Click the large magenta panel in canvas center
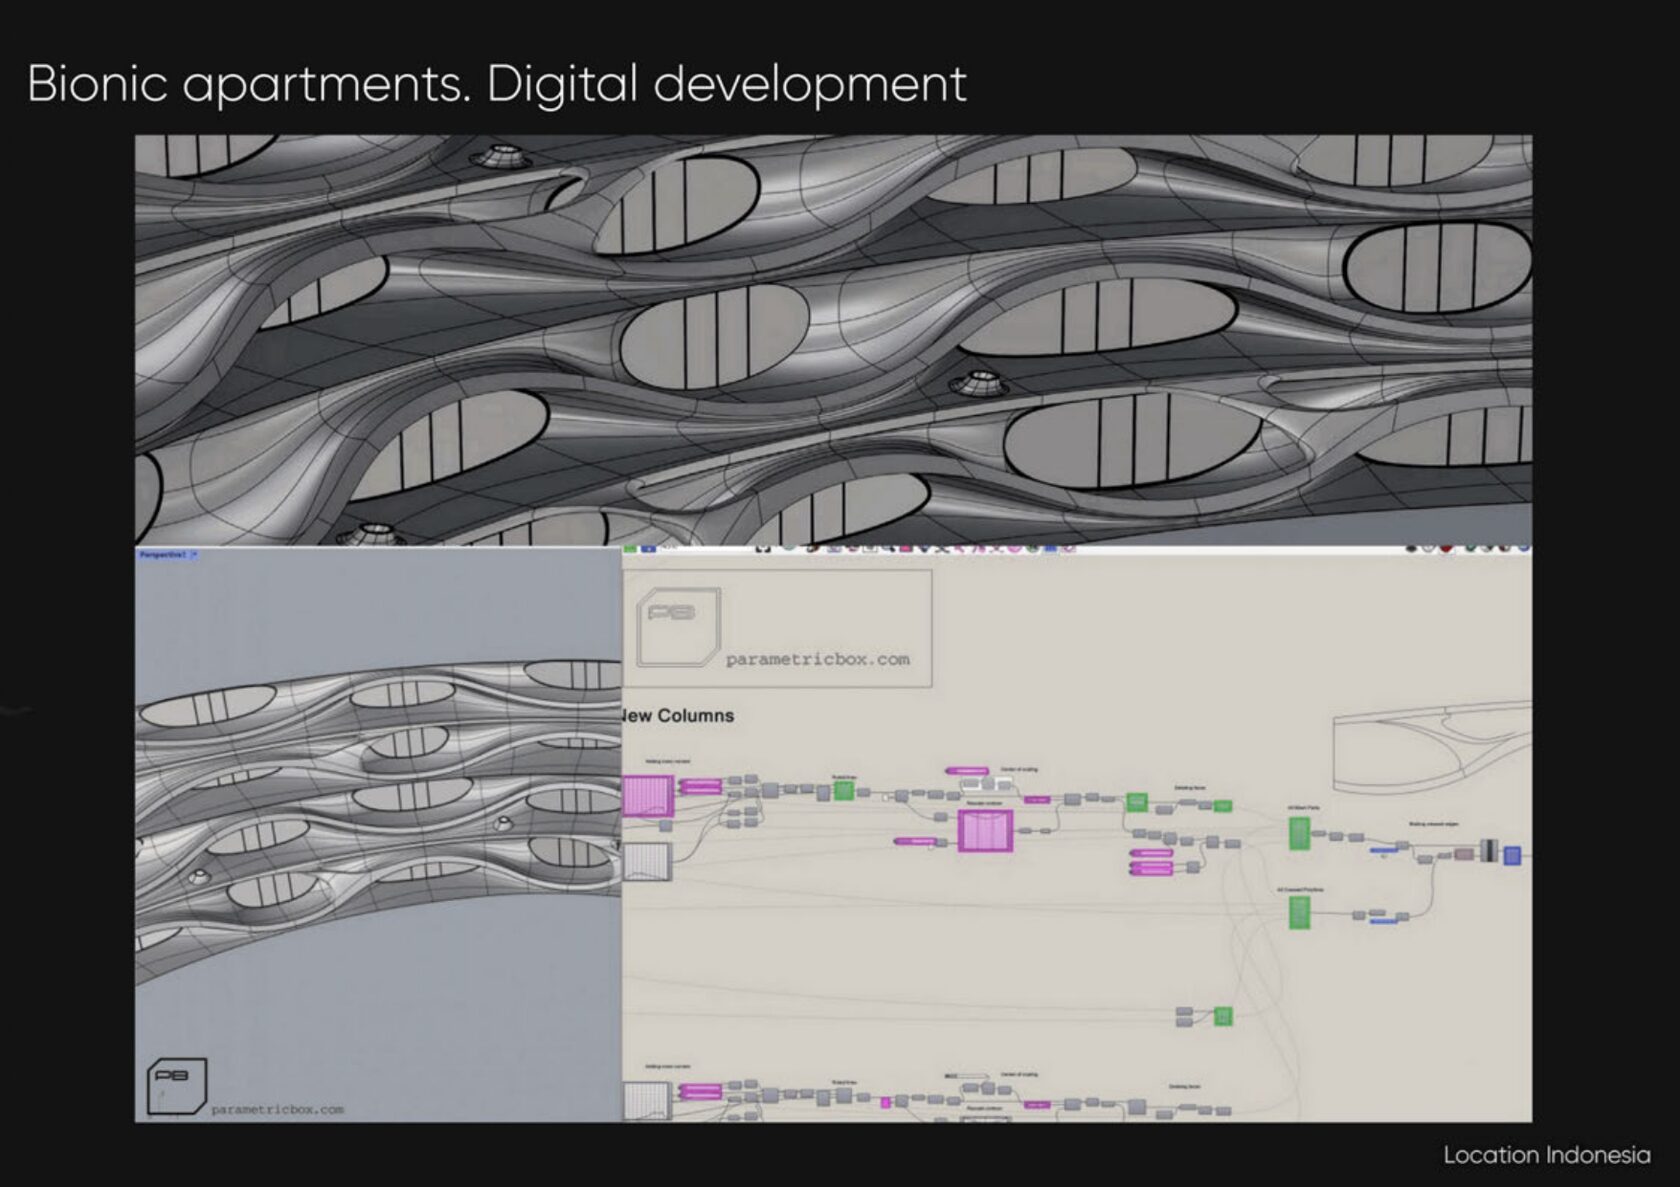This screenshot has height=1187, width=1680. 985,831
